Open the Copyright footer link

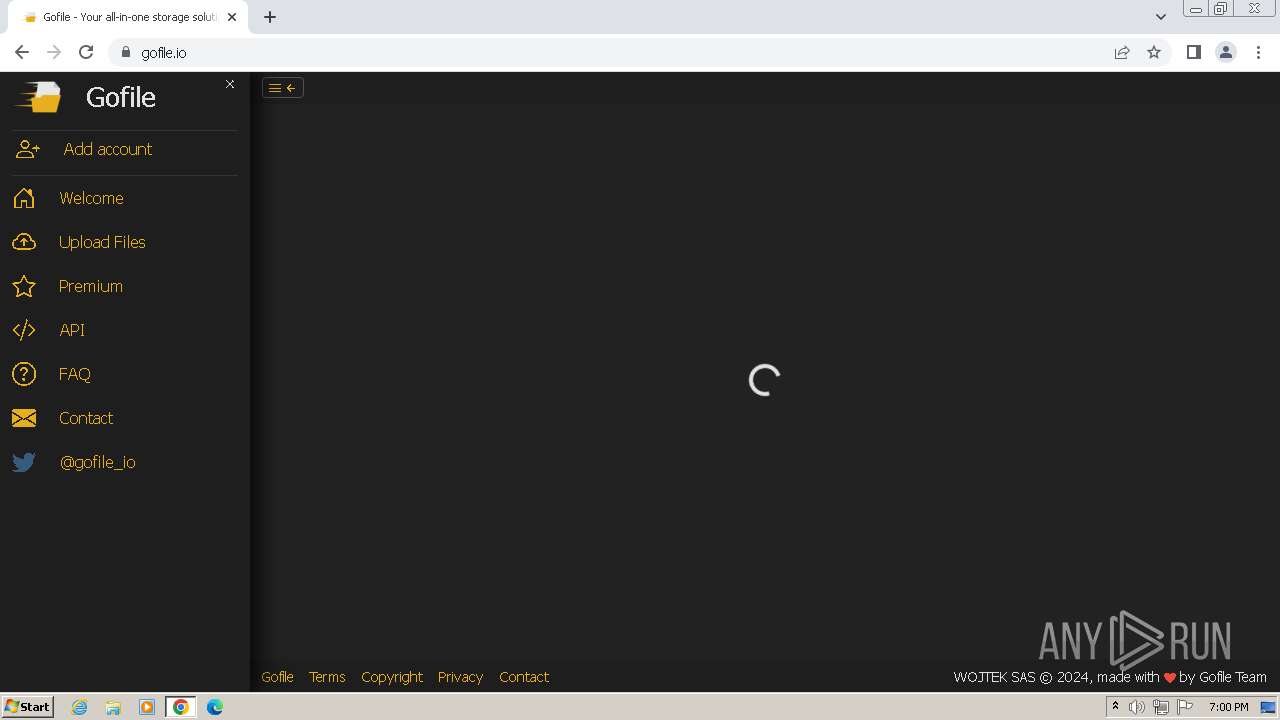coord(392,677)
